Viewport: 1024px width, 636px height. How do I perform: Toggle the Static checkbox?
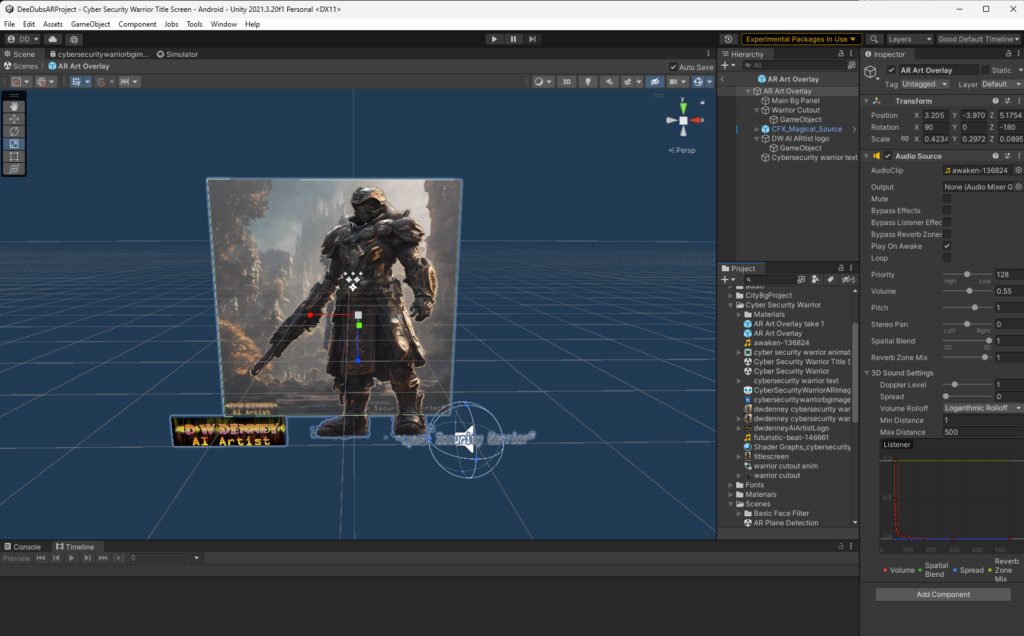click(x=985, y=70)
